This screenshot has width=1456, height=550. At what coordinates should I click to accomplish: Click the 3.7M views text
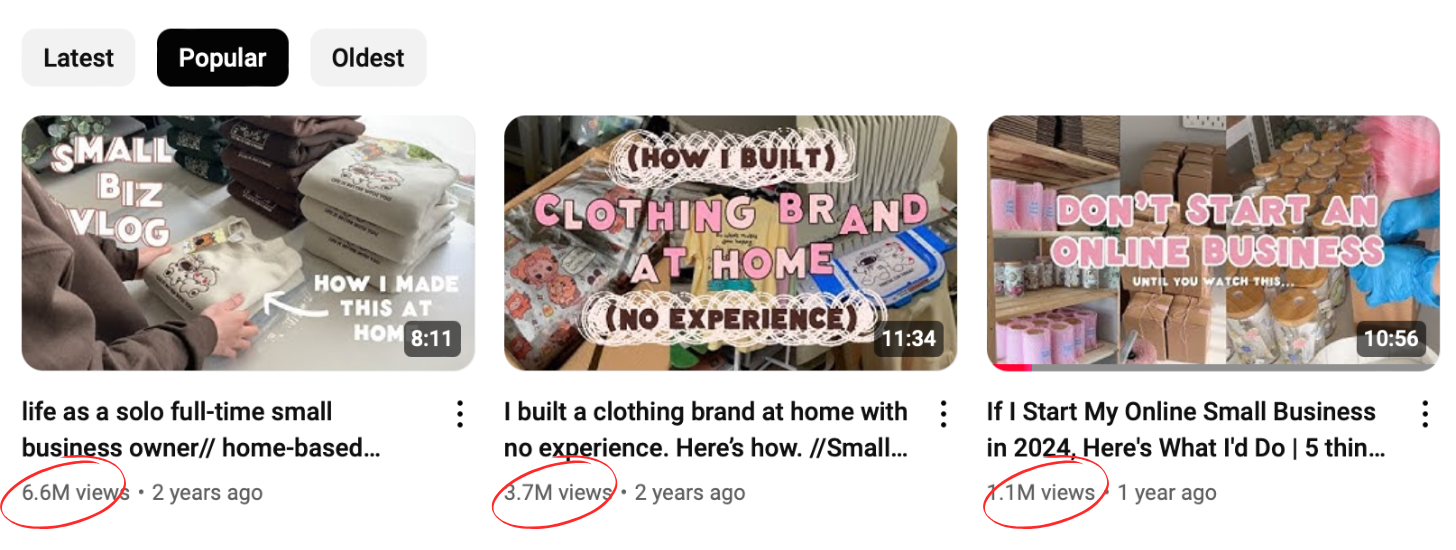(x=558, y=493)
